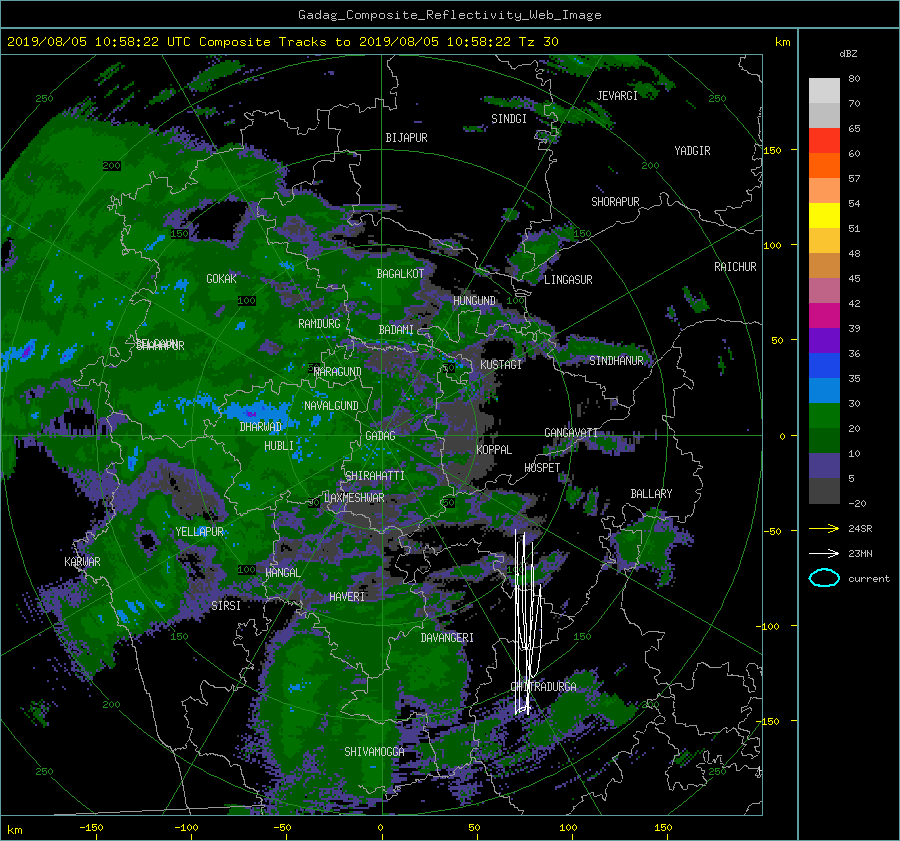Click the white storm track lines

tap(528, 623)
